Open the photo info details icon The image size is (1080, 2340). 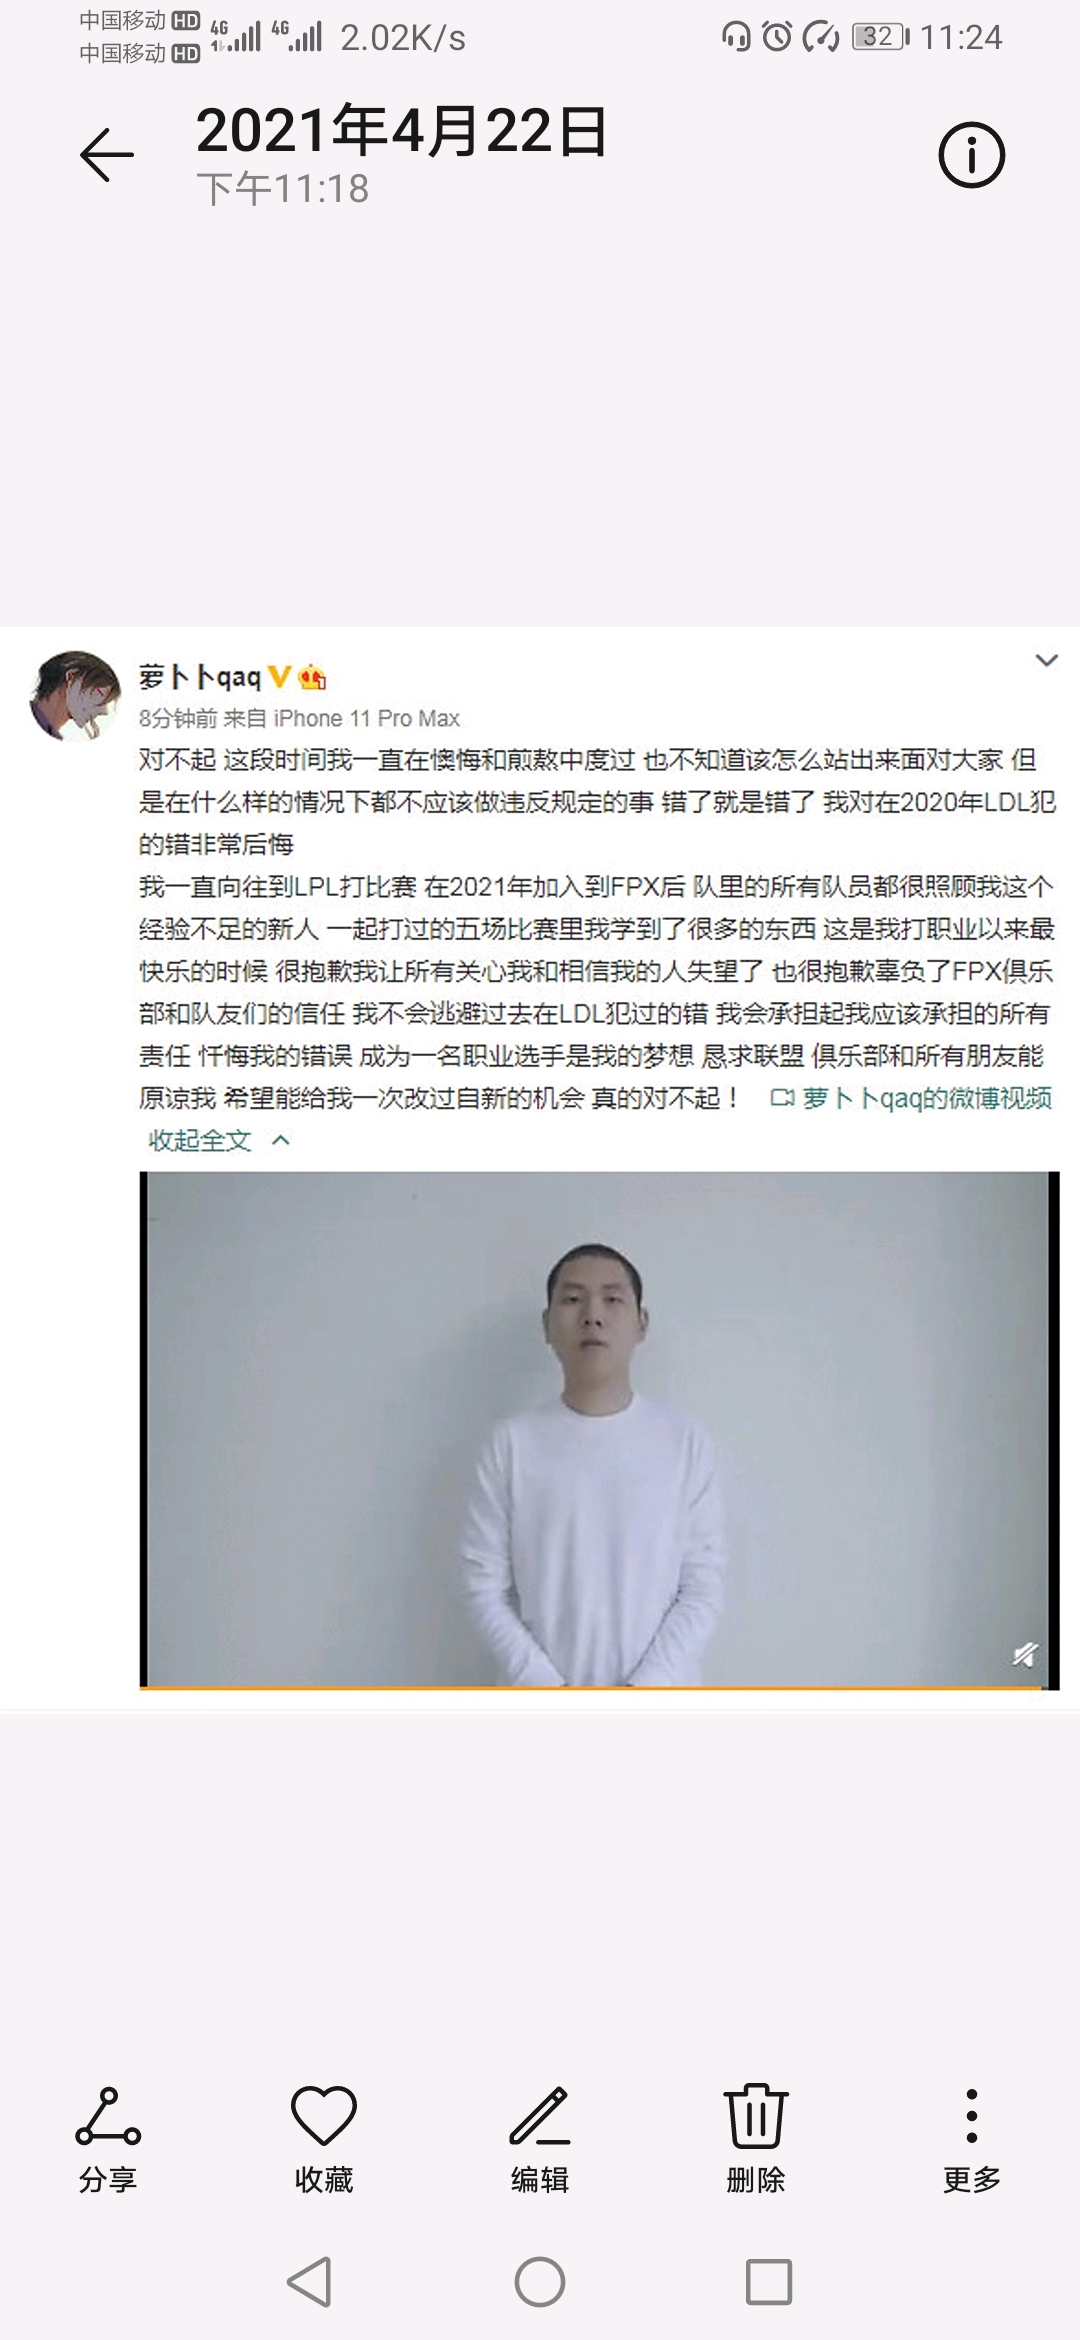tap(971, 155)
